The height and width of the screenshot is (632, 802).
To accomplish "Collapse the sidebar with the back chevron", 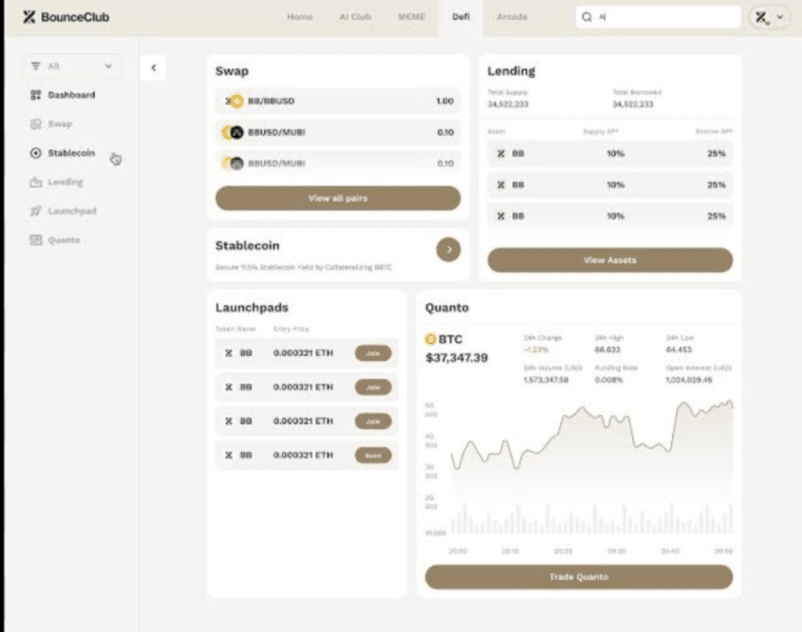I will click(x=153, y=67).
